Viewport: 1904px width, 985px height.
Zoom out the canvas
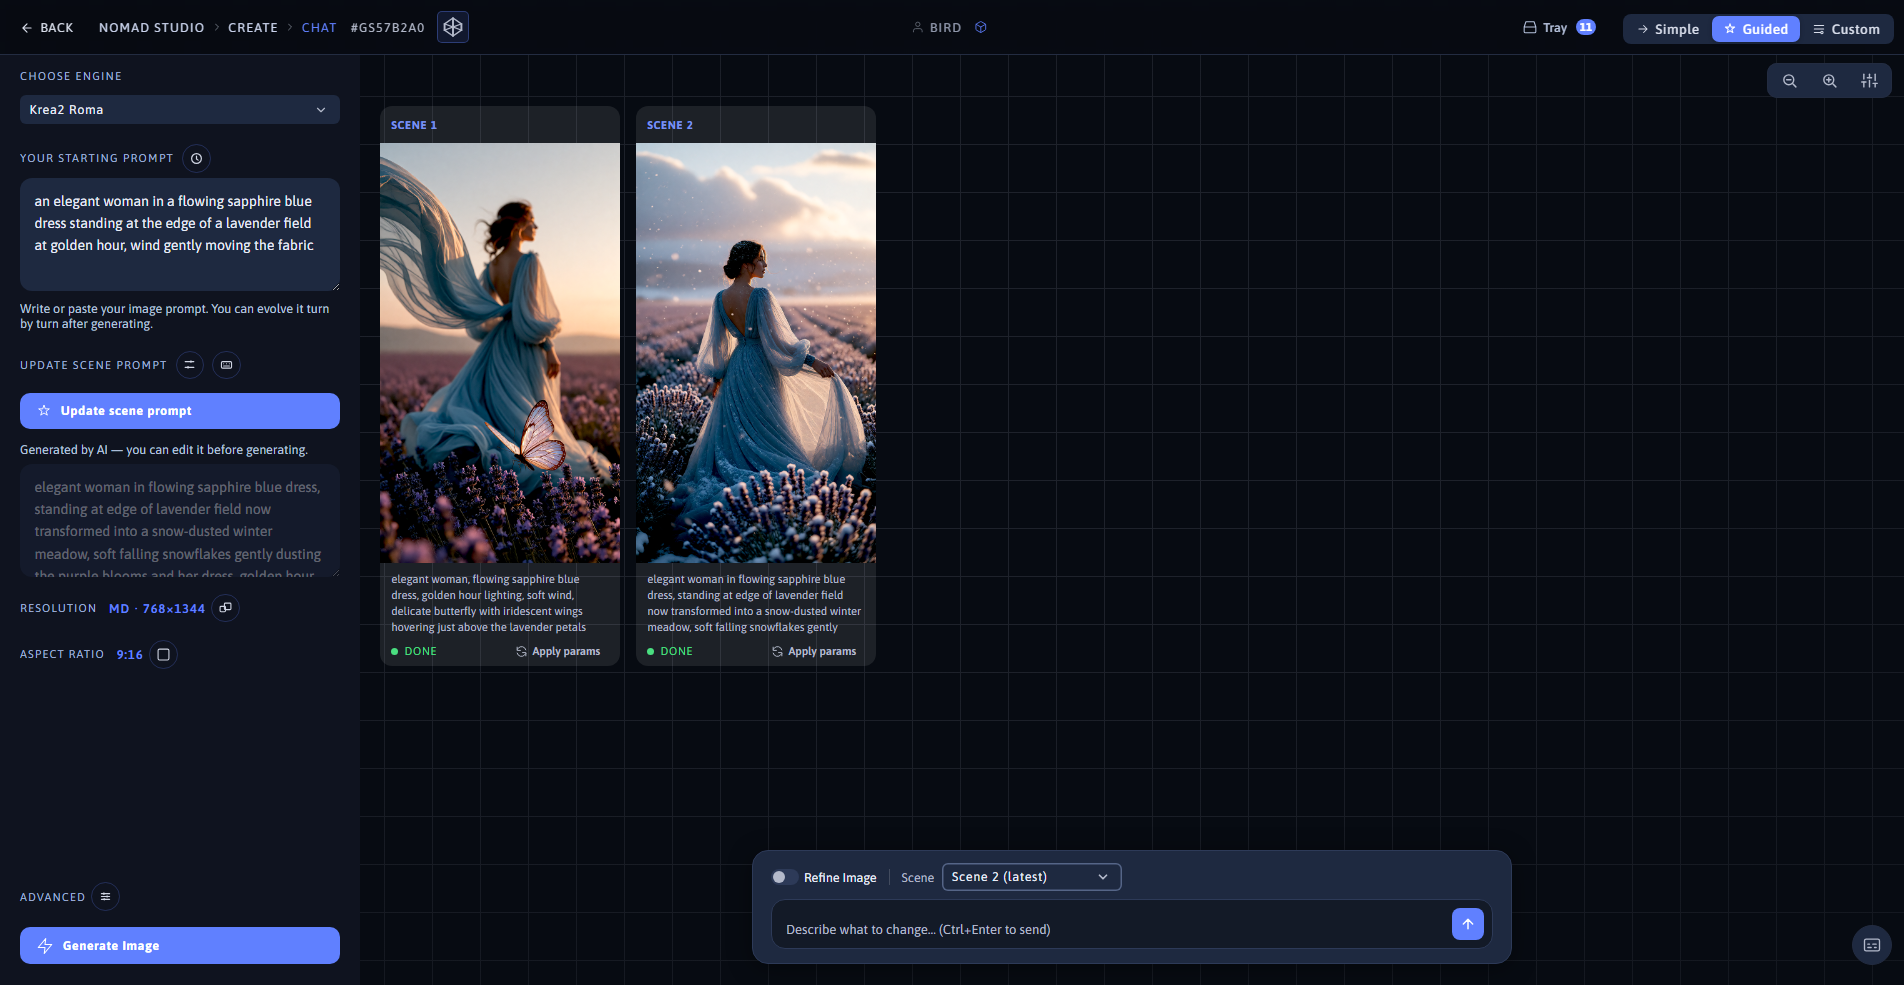(x=1790, y=81)
